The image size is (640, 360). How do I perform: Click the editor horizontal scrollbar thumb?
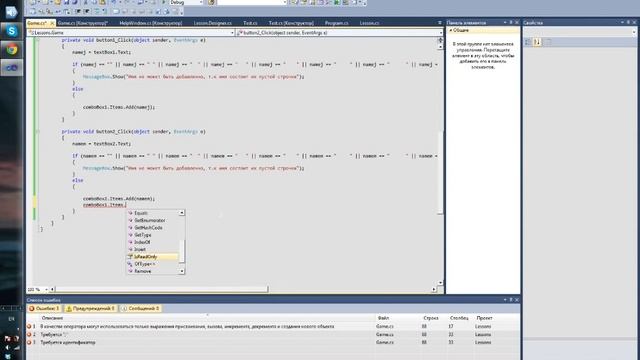pyautogui.click(x=162, y=289)
